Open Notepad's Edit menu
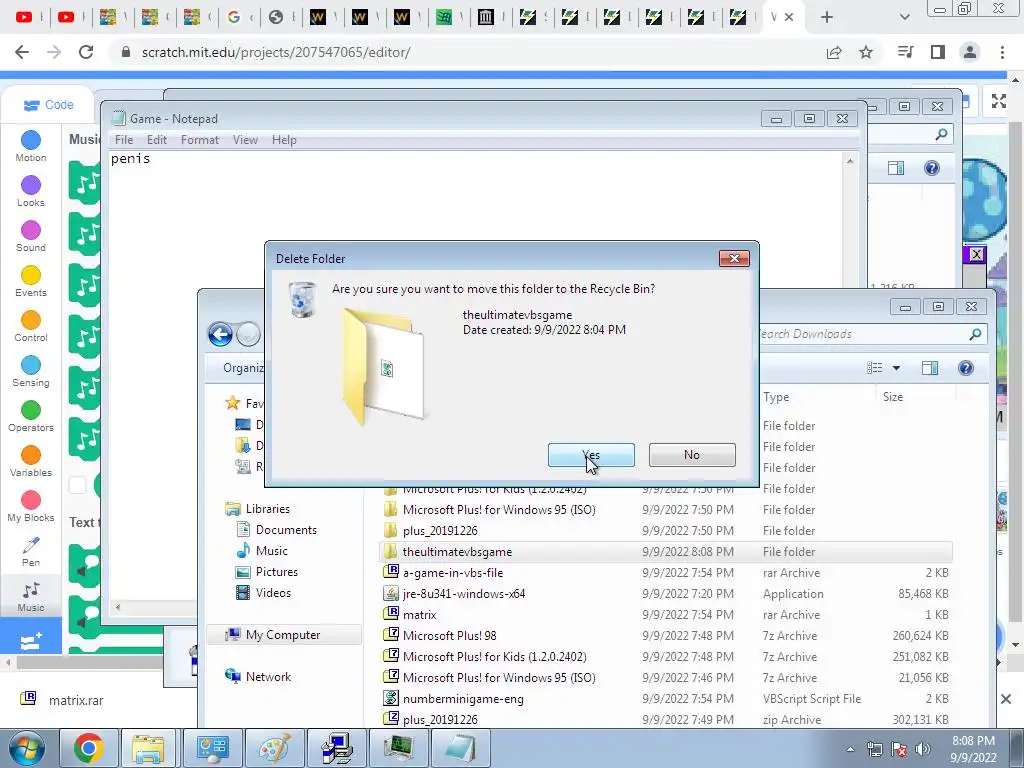 156,140
